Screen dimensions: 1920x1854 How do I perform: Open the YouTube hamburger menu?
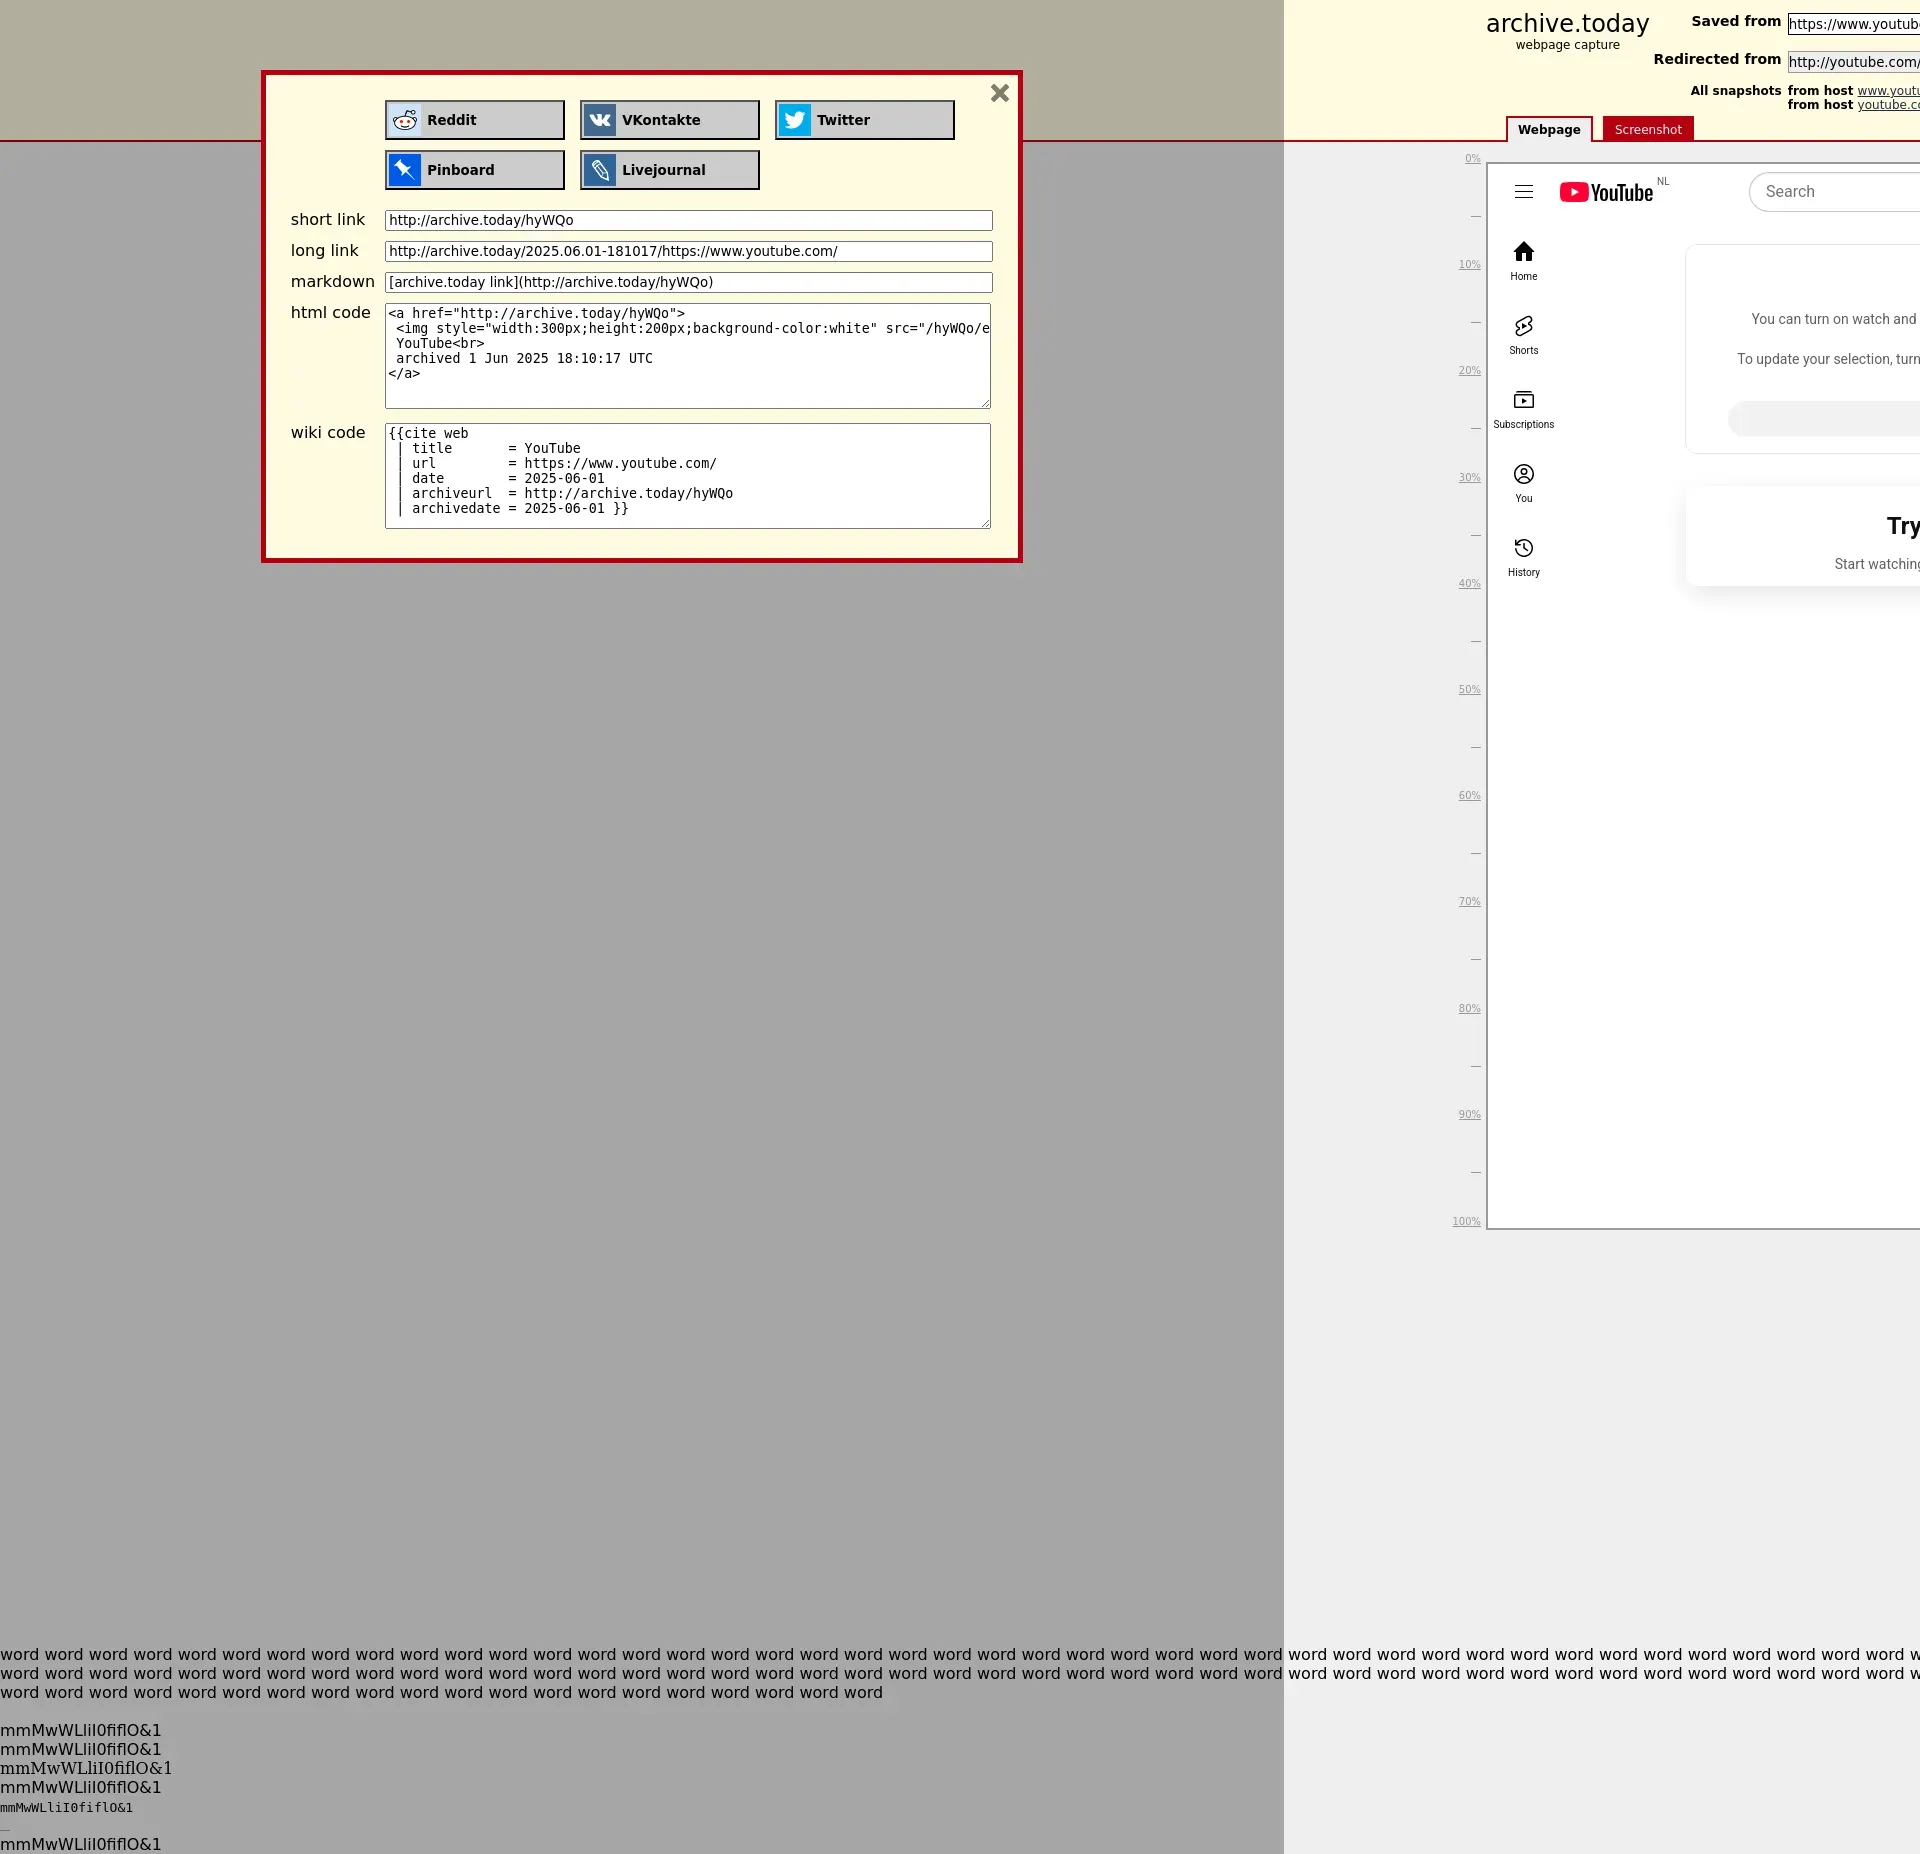(1523, 192)
